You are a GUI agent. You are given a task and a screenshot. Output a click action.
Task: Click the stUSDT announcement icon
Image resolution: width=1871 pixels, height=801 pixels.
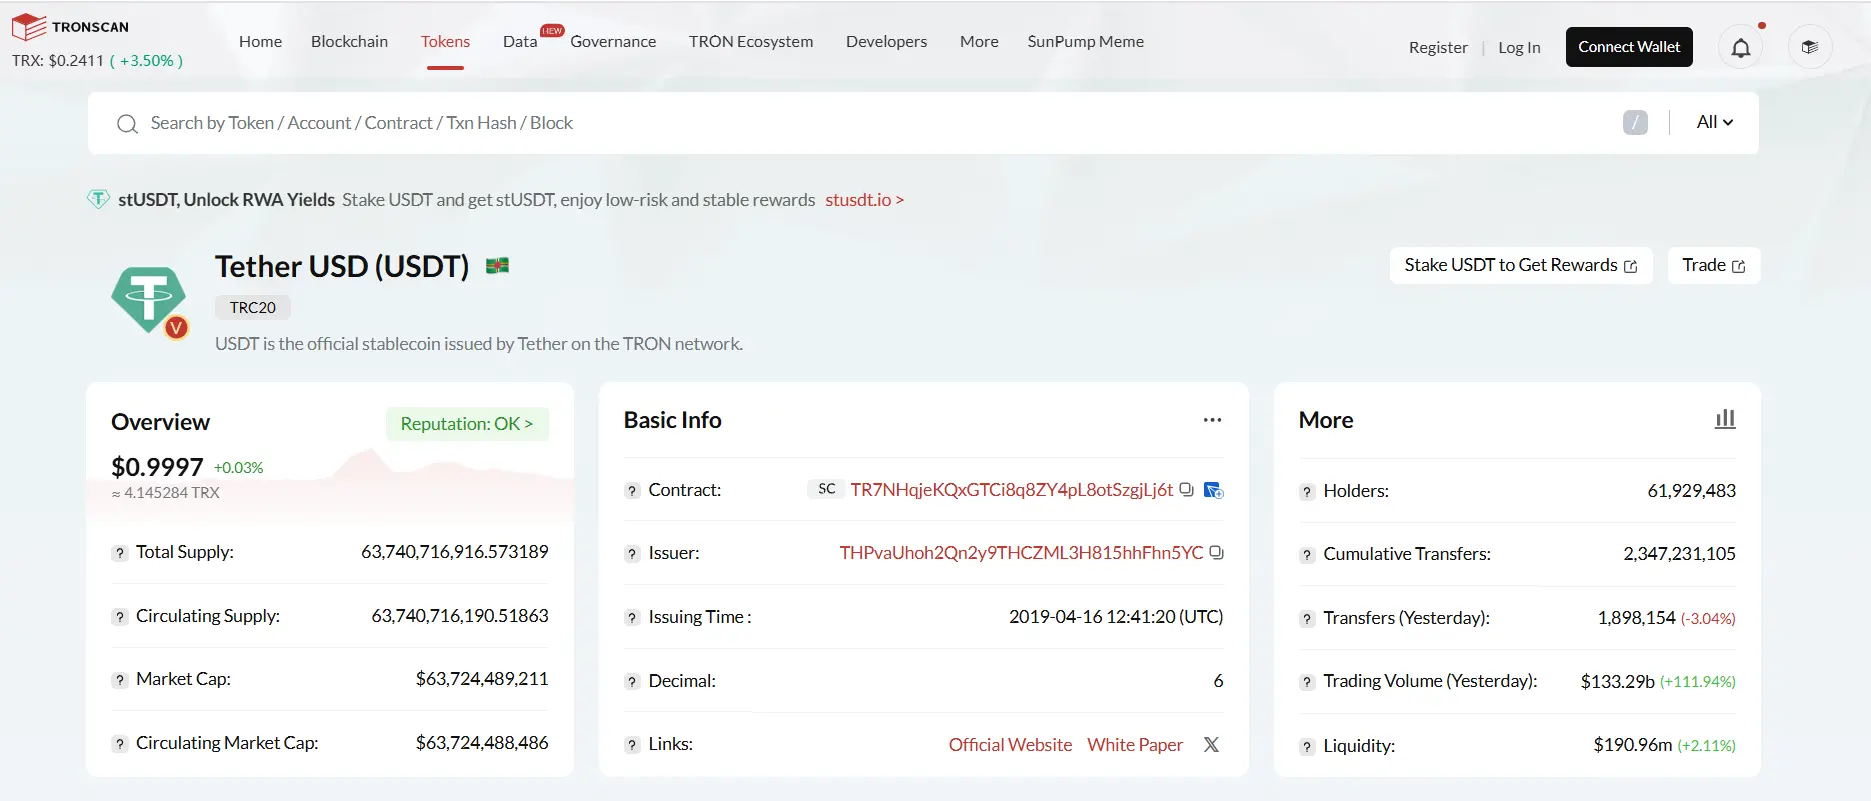pos(98,199)
